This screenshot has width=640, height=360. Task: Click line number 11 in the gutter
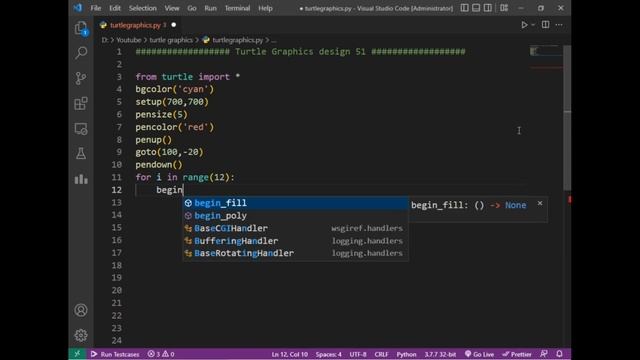point(116,177)
